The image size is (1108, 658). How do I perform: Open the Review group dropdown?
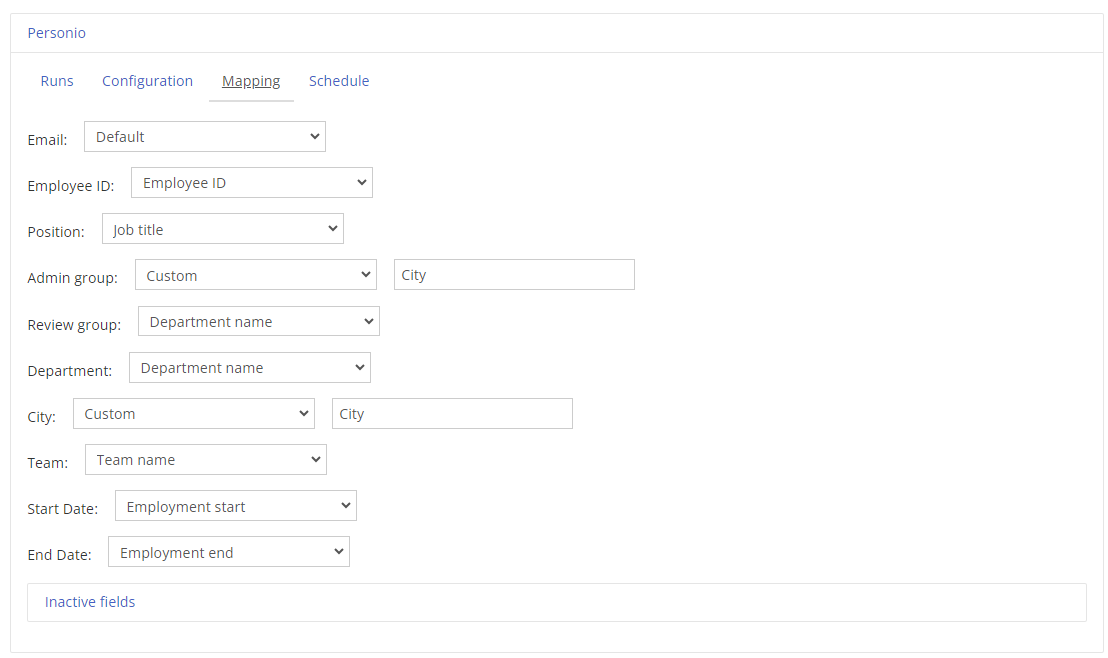[259, 322]
